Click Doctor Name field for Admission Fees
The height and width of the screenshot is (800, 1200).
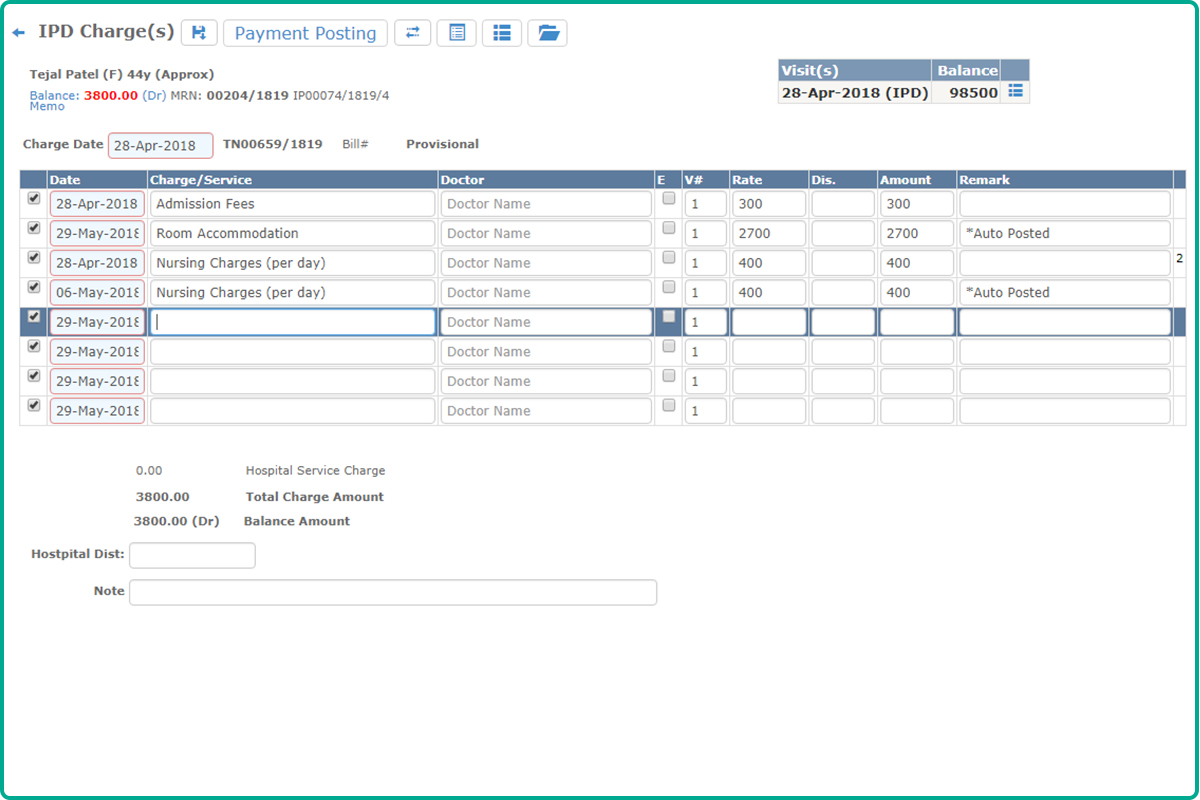click(x=545, y=204)
